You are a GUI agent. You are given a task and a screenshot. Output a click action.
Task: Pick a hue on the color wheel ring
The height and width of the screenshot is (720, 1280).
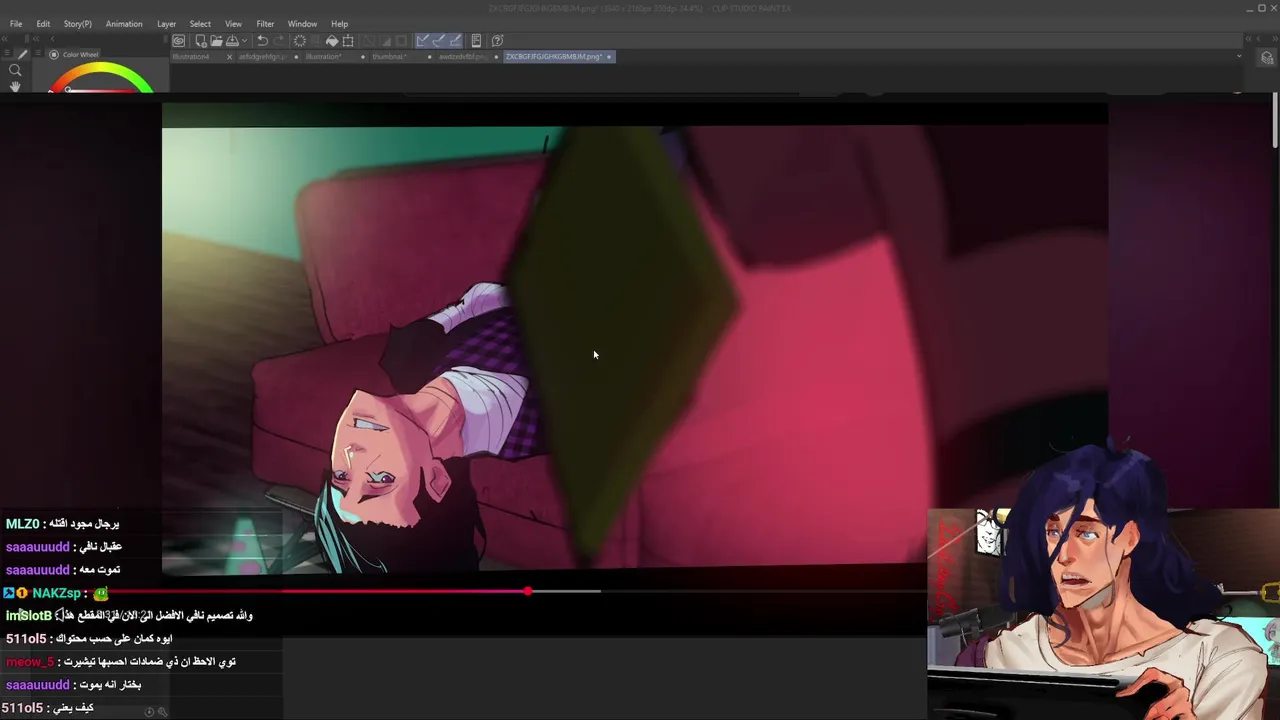100,69
